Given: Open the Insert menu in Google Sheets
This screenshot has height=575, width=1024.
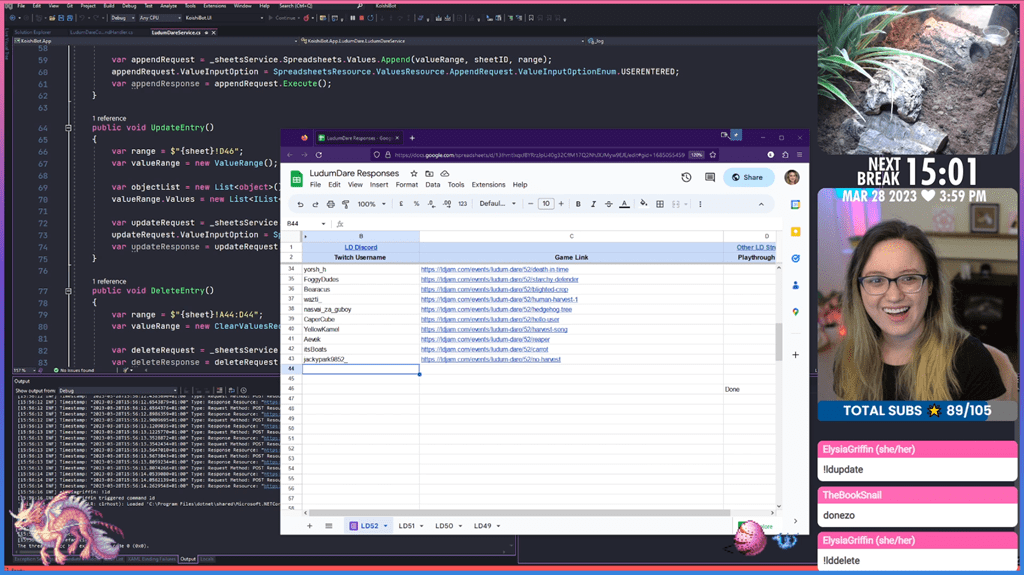Looking at the screenshot, I should click(379, 185).
